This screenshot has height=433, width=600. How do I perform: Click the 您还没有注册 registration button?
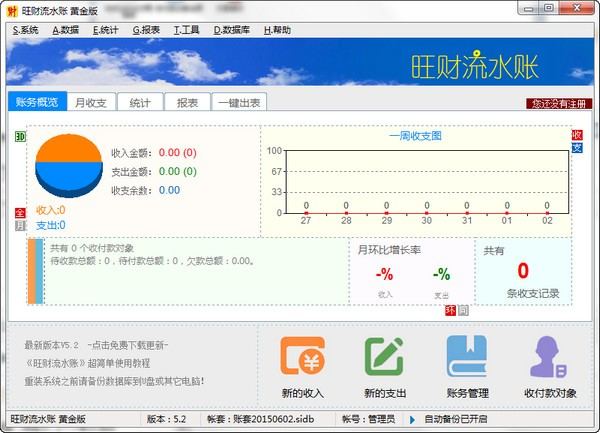[559, 103]
